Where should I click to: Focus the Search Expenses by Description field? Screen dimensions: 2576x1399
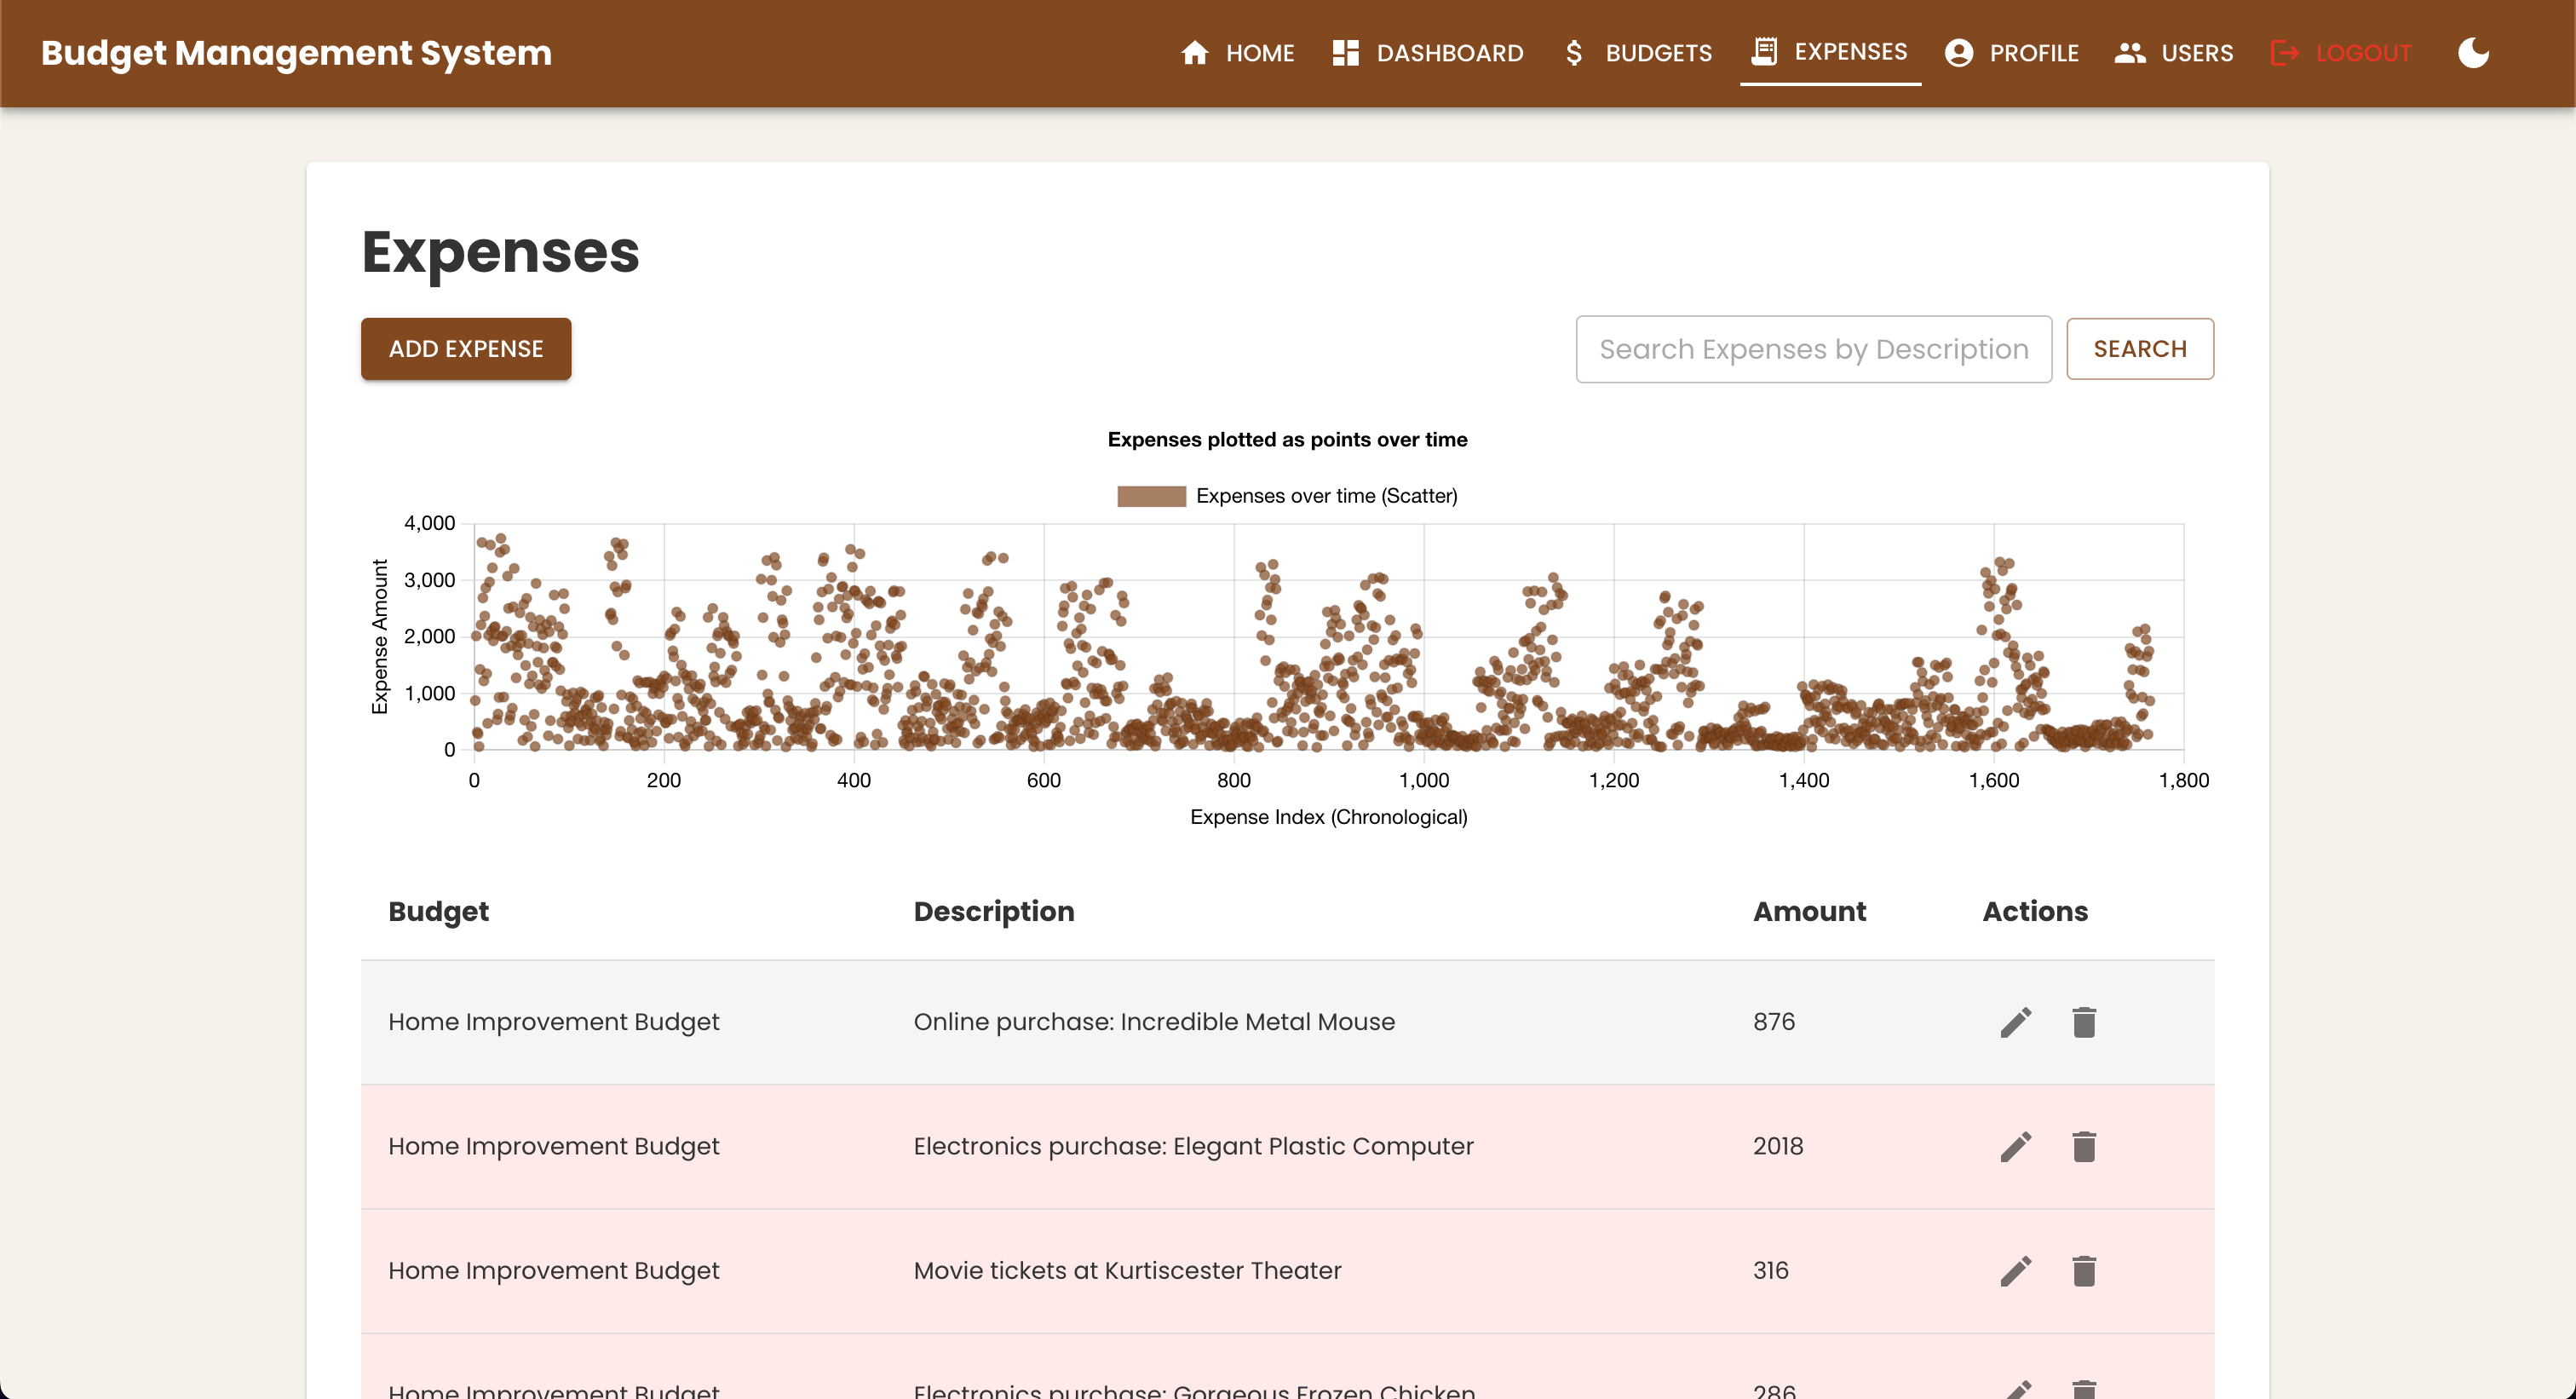click(x=1814, y=349)
